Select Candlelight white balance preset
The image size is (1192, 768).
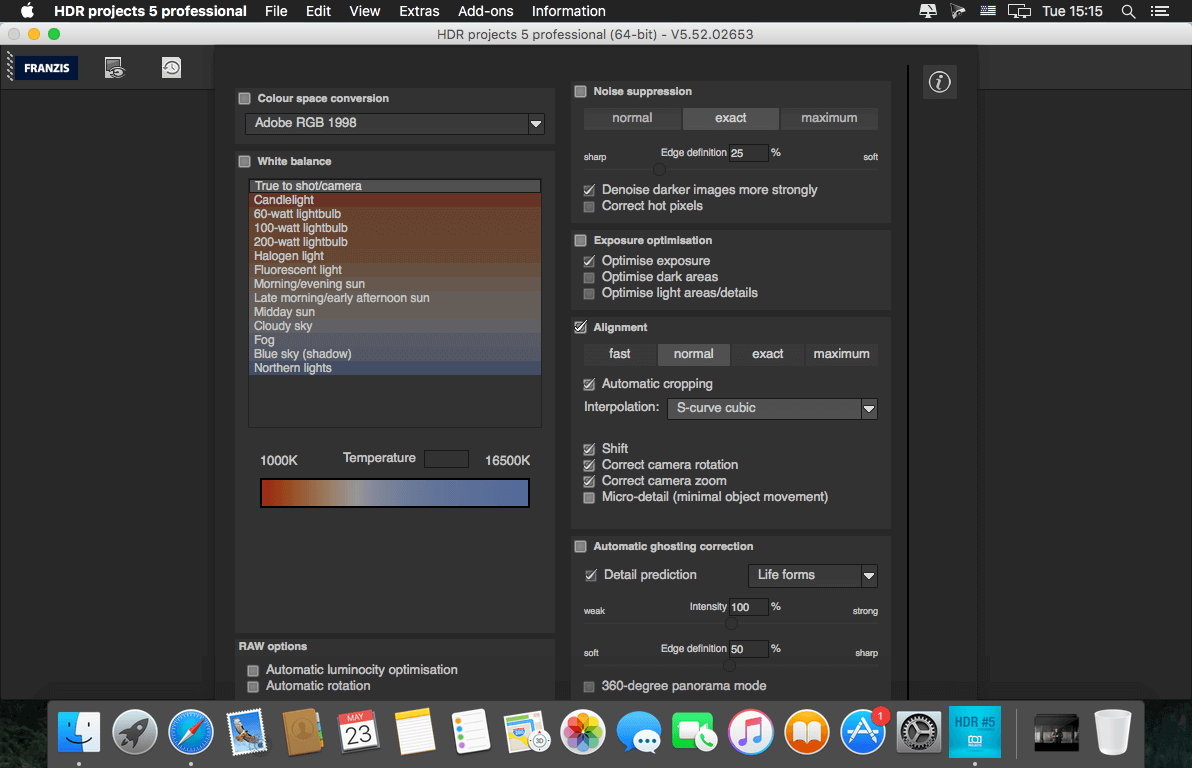tap(395, 200)
